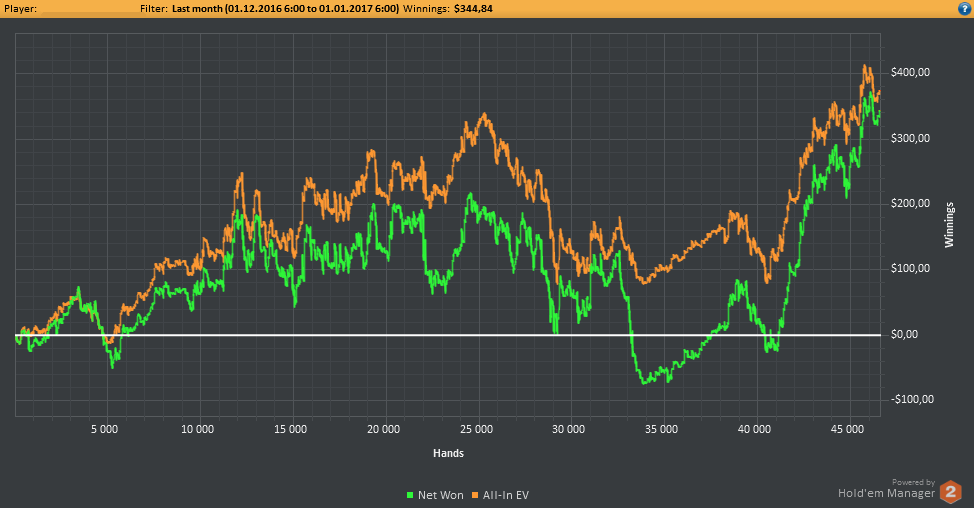974x508 pixels.
Task: Click the 5 000 hands axis tick
Action: click(x=104, y=429)
